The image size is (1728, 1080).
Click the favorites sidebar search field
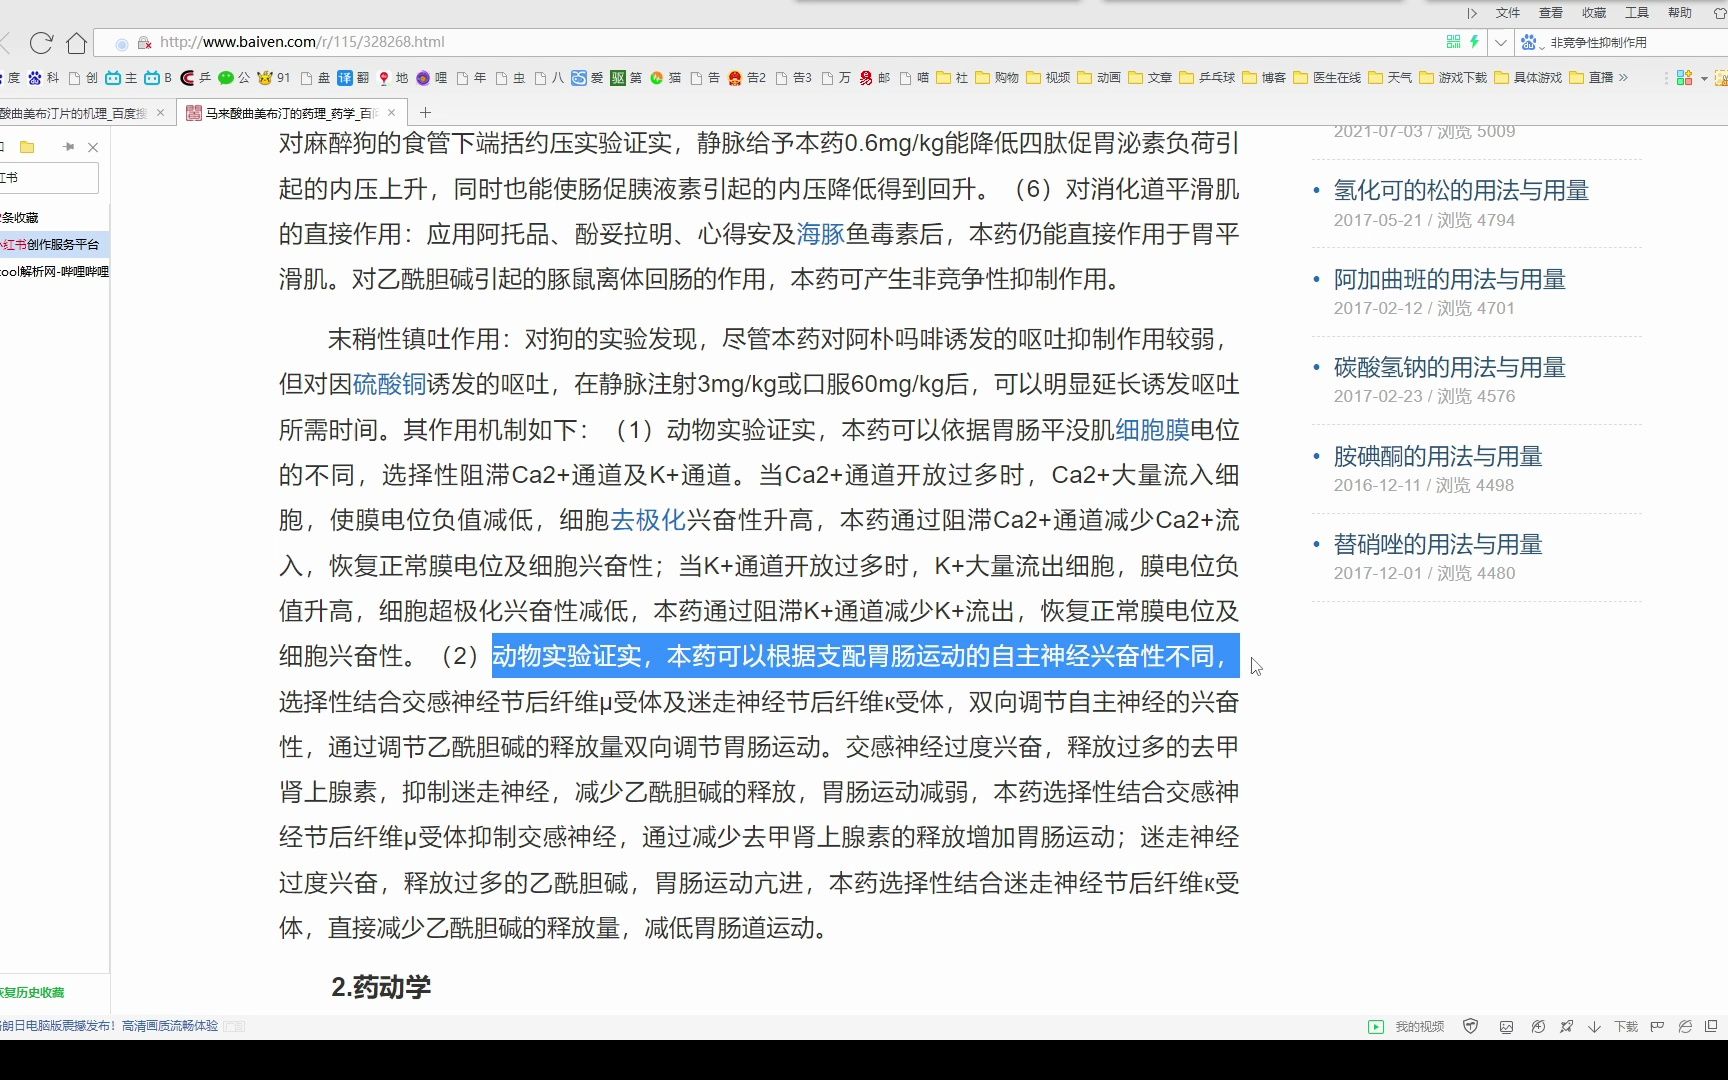click(x=49, y=178)
